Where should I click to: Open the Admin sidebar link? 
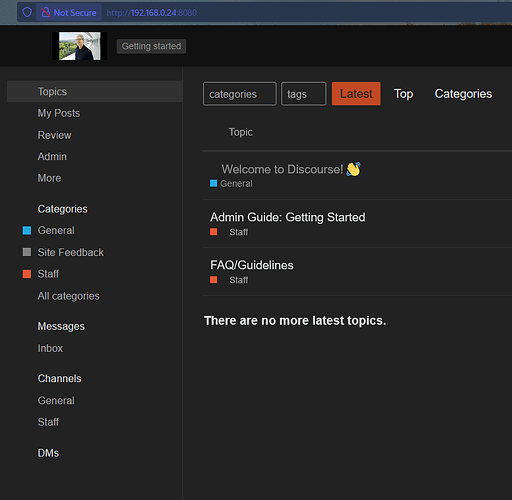click(52, 156)
